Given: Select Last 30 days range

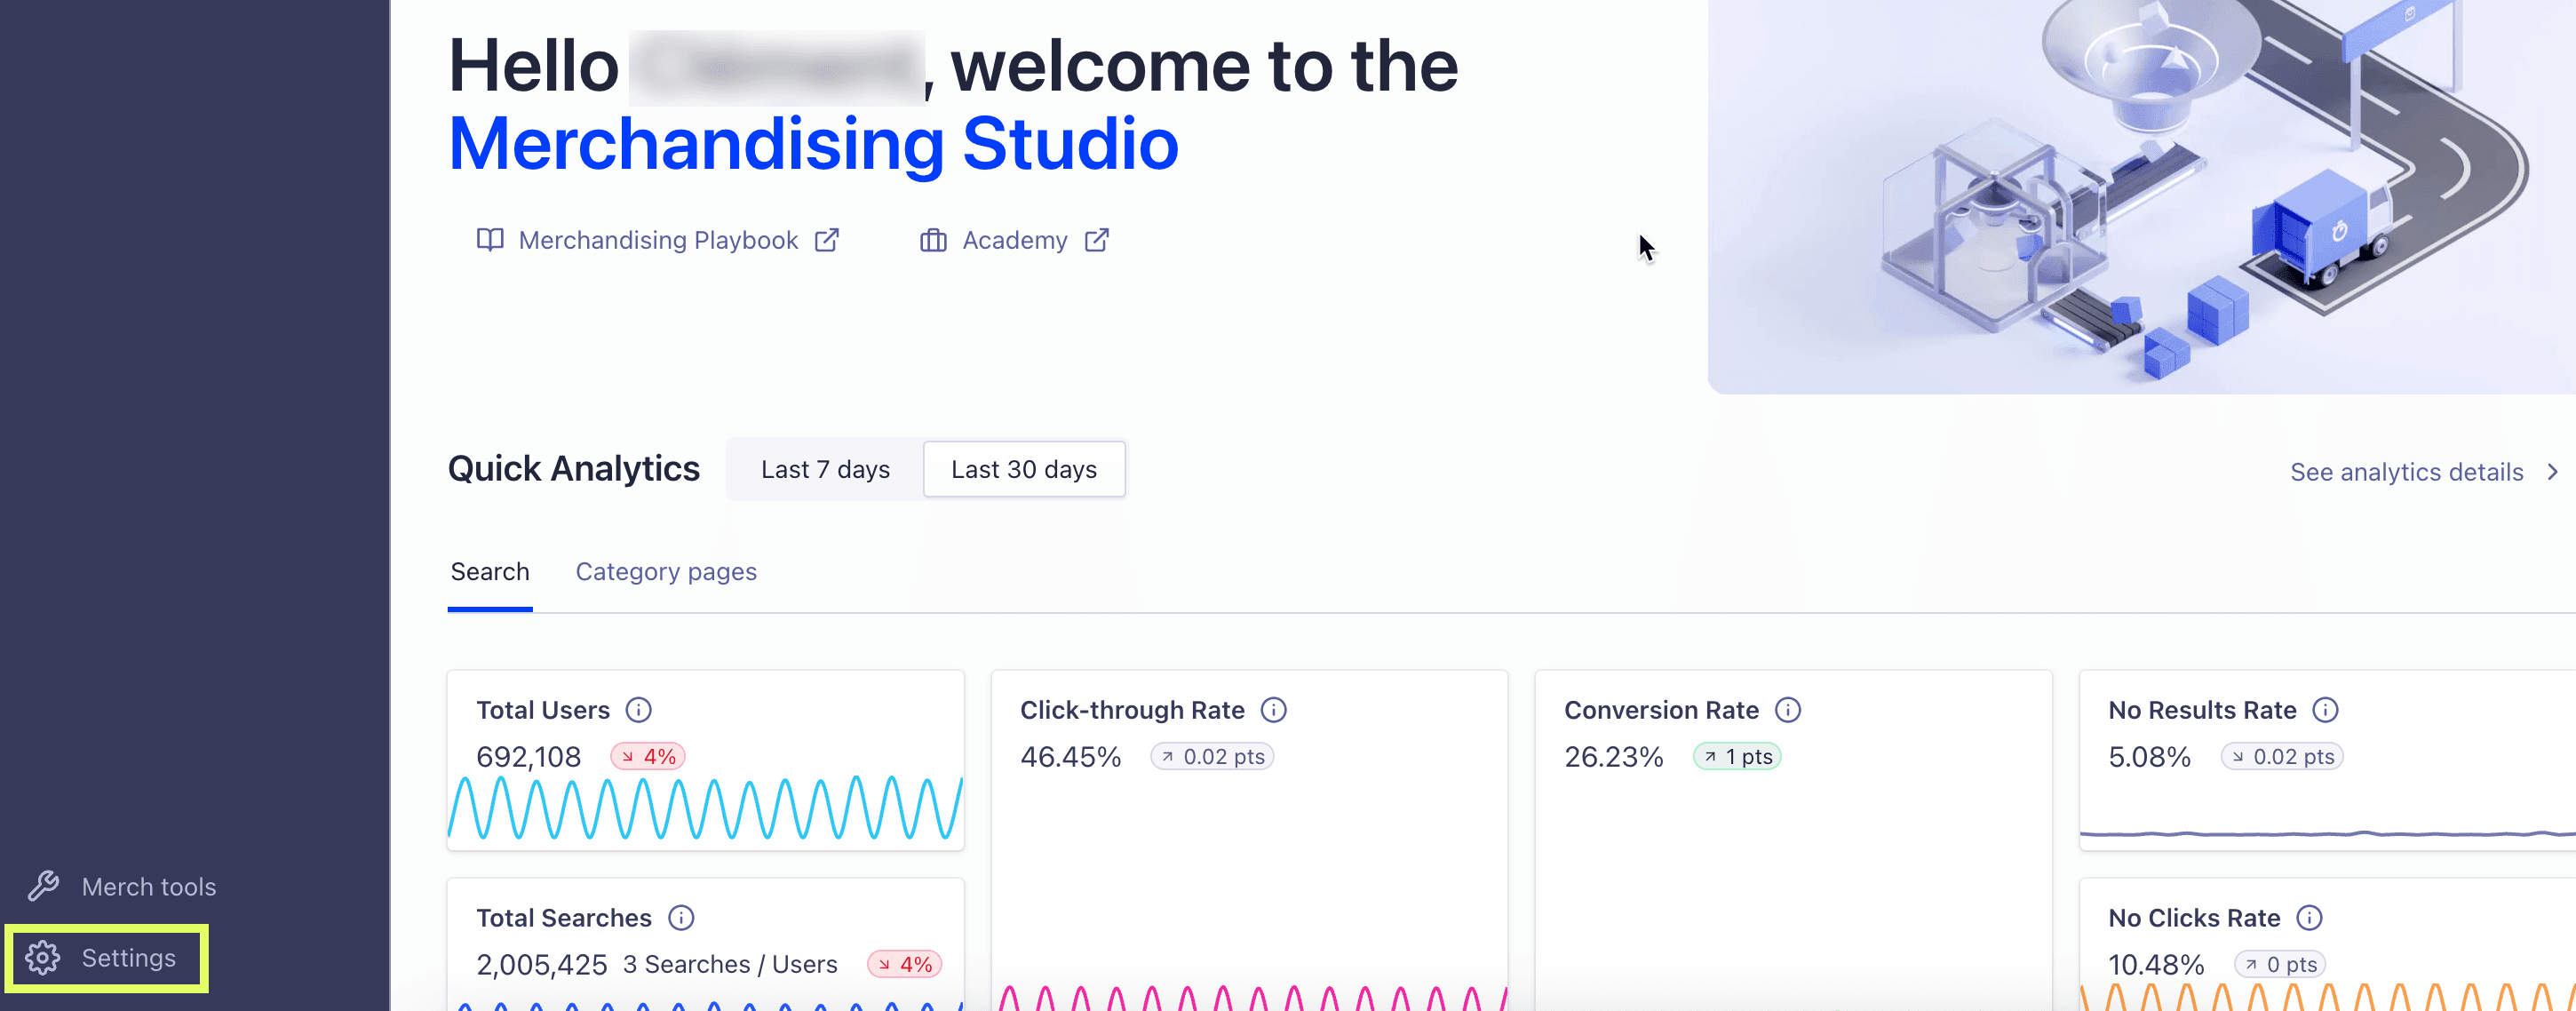Looking at the screenshot, I should pyautogui.click(x=1023, y=469).
